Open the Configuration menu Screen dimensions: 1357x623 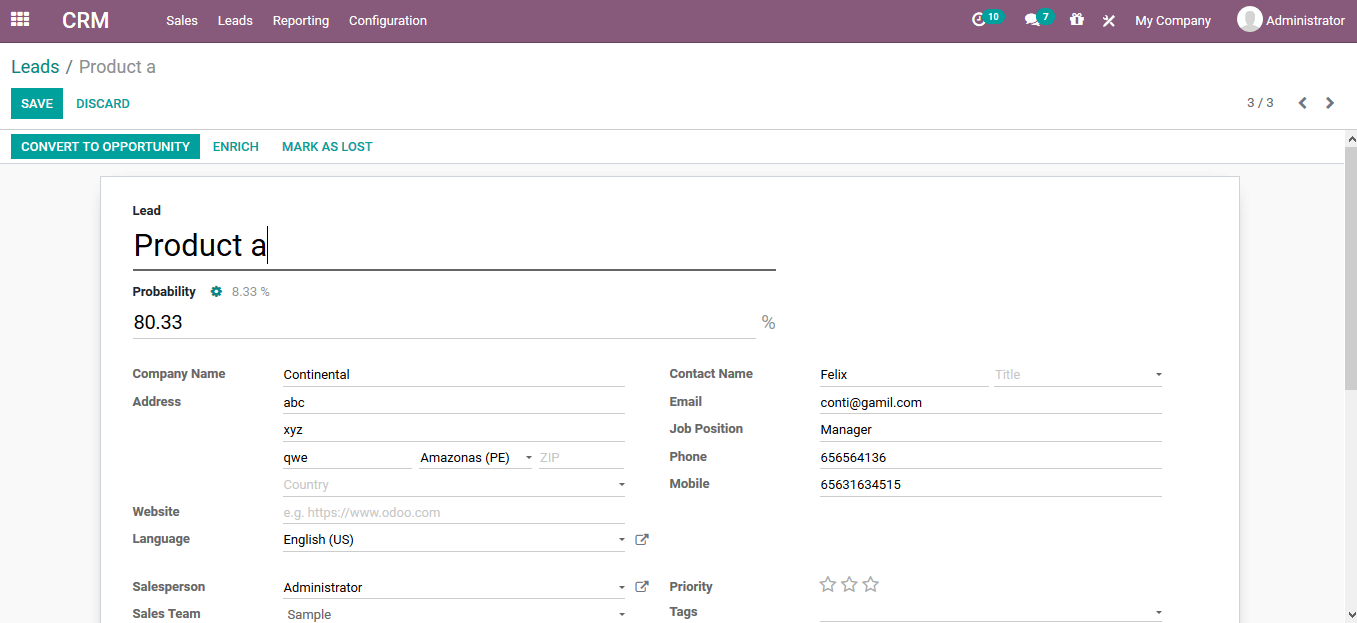pos(388,20)
